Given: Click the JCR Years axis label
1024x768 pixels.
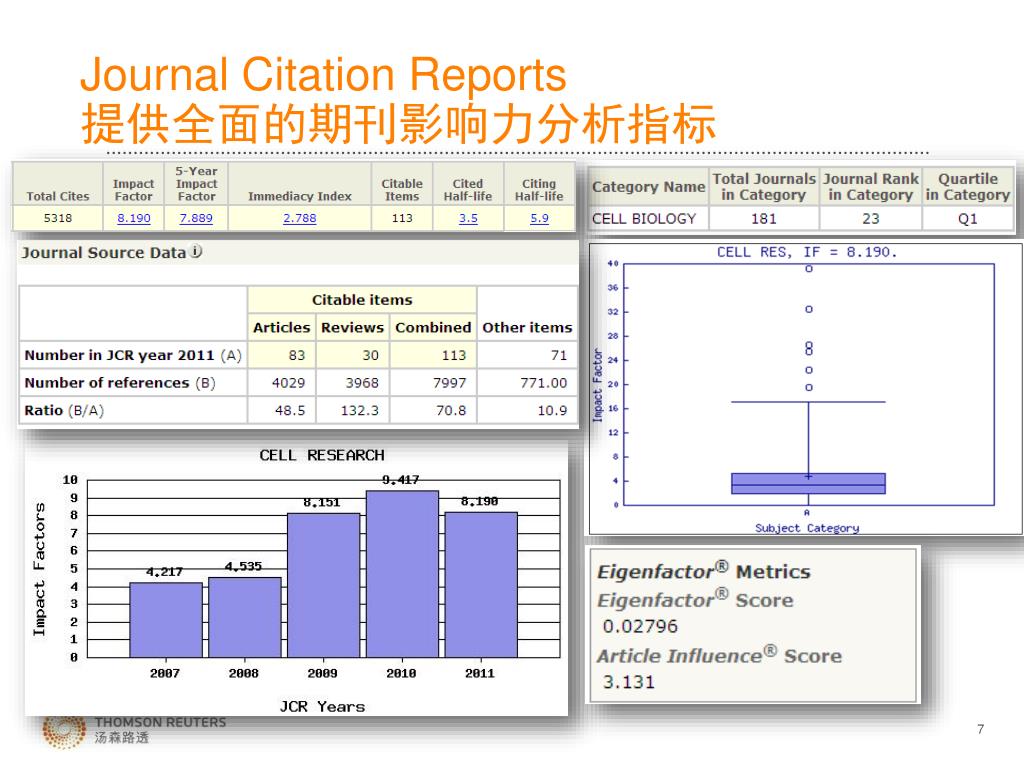Looking at the screenshot, I should point(322,707).
